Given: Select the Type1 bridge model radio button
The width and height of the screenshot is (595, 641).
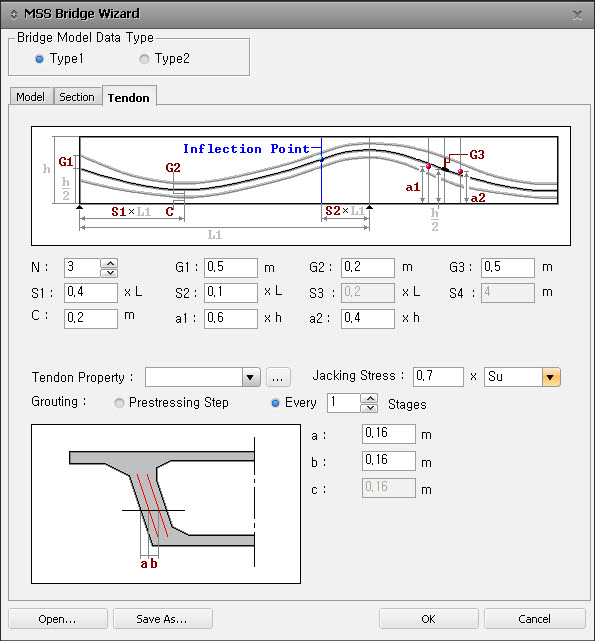Looking at the screenshot, I should [39, 59].
